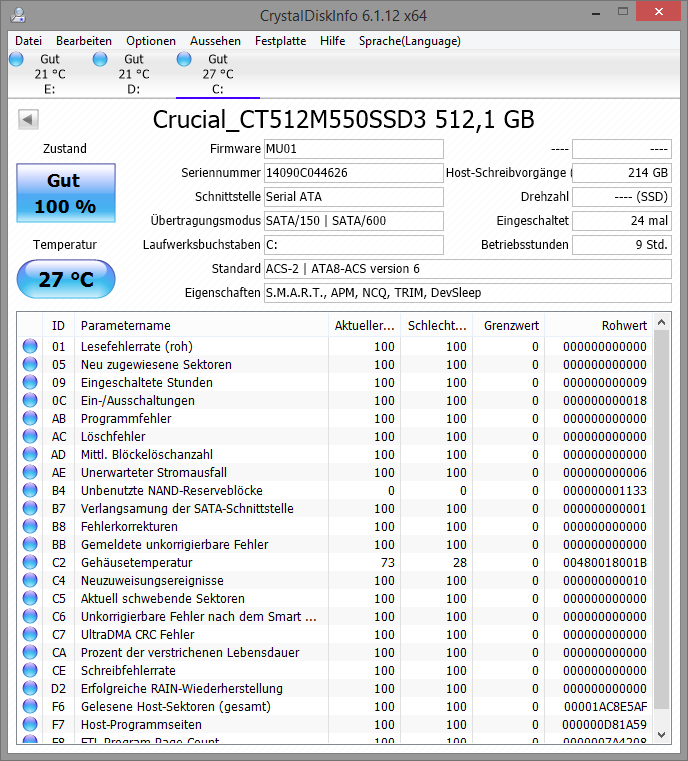688x761 pixels.
Task: Click the serial number field 14090C044626
Action: click(353, 173)
